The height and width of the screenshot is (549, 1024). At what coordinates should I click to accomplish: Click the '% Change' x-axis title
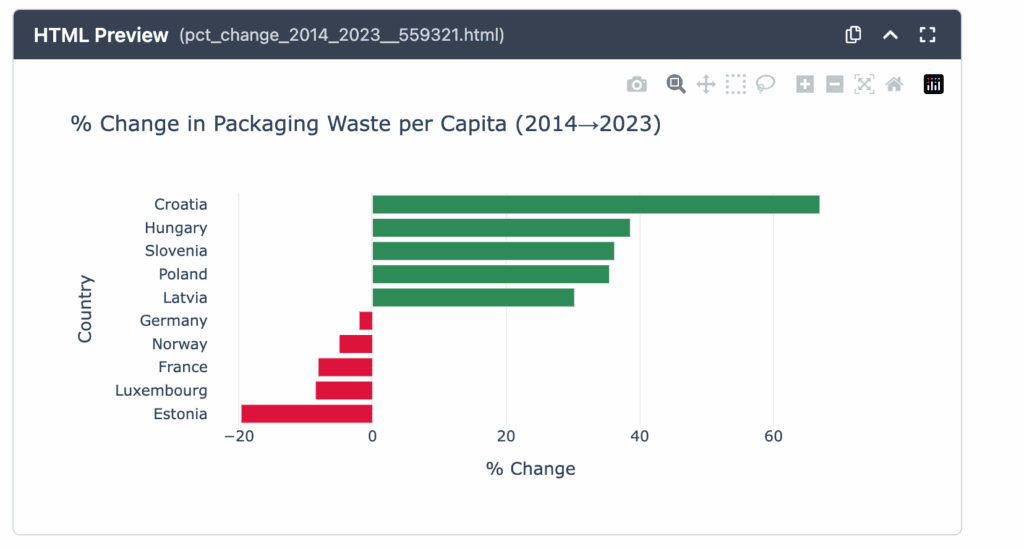(530, 469)
